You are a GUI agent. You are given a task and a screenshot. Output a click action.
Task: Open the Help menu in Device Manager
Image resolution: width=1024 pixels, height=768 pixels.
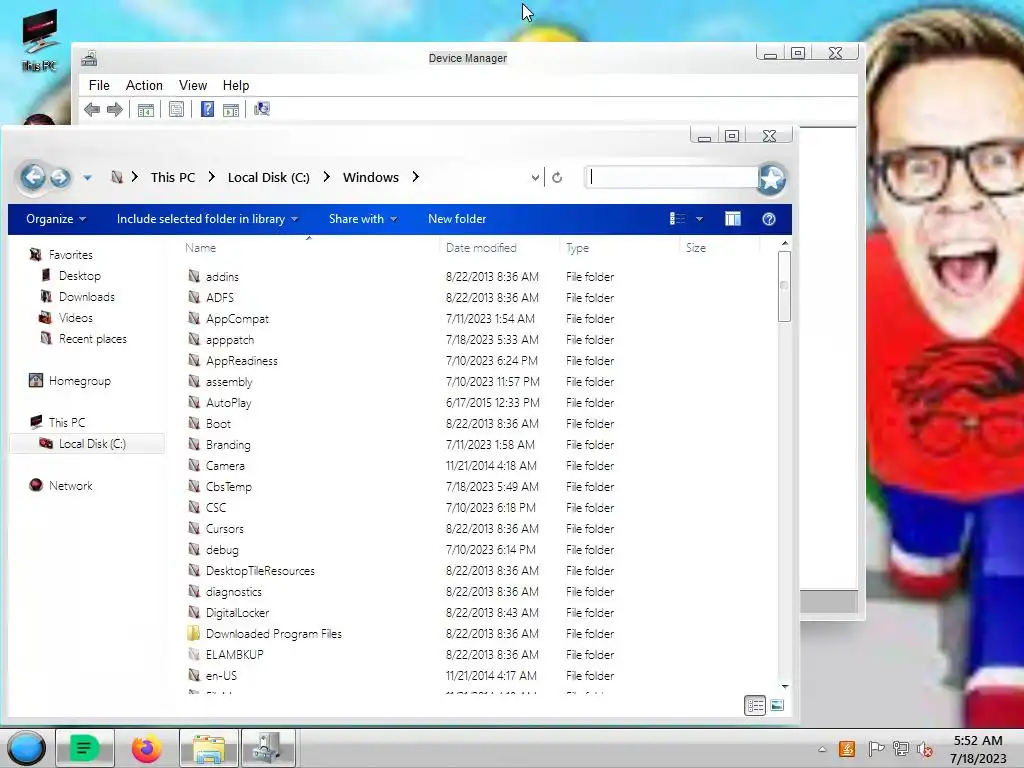(x=236, y=86)
